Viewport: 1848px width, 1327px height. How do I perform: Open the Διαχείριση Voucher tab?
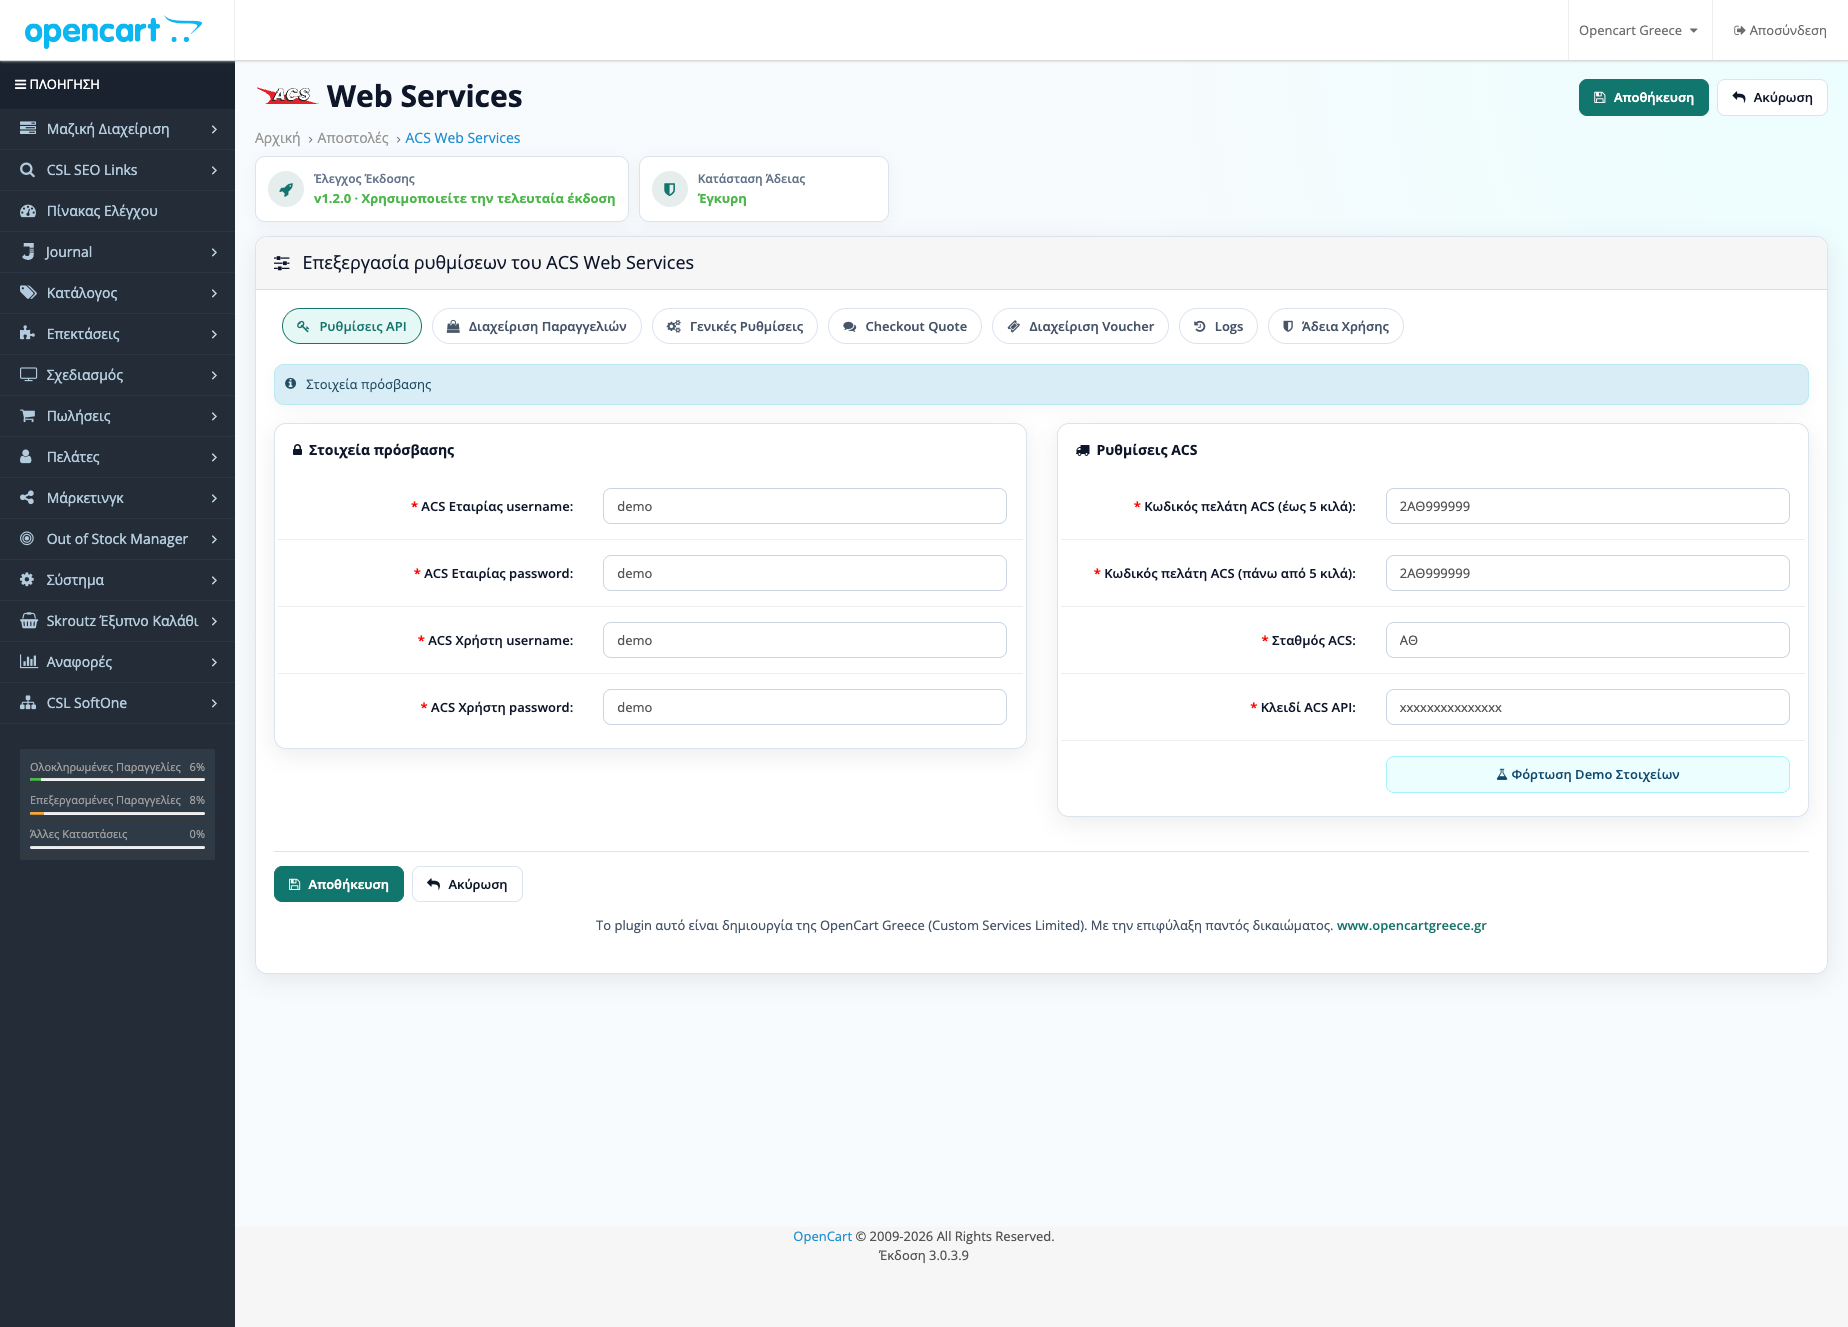1080,326
